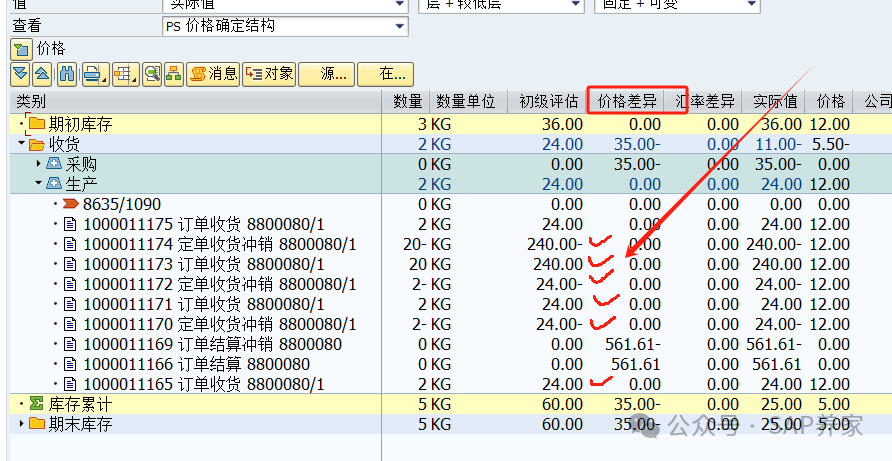The height and width of the screenshot is (461, 892).
Task: Open the 固定 + 可变 dropdown at top
Action: click(752, 5)
